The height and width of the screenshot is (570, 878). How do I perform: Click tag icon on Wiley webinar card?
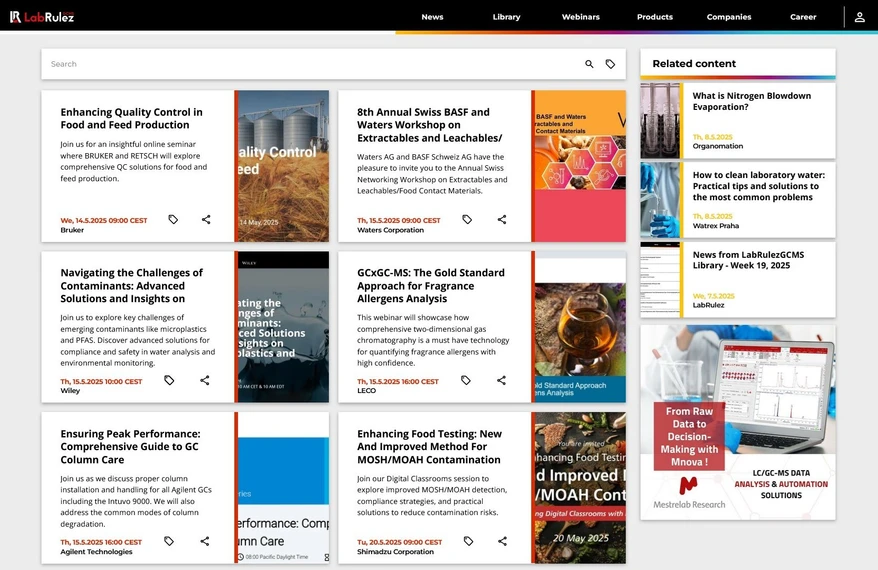[x=169, y=380]
